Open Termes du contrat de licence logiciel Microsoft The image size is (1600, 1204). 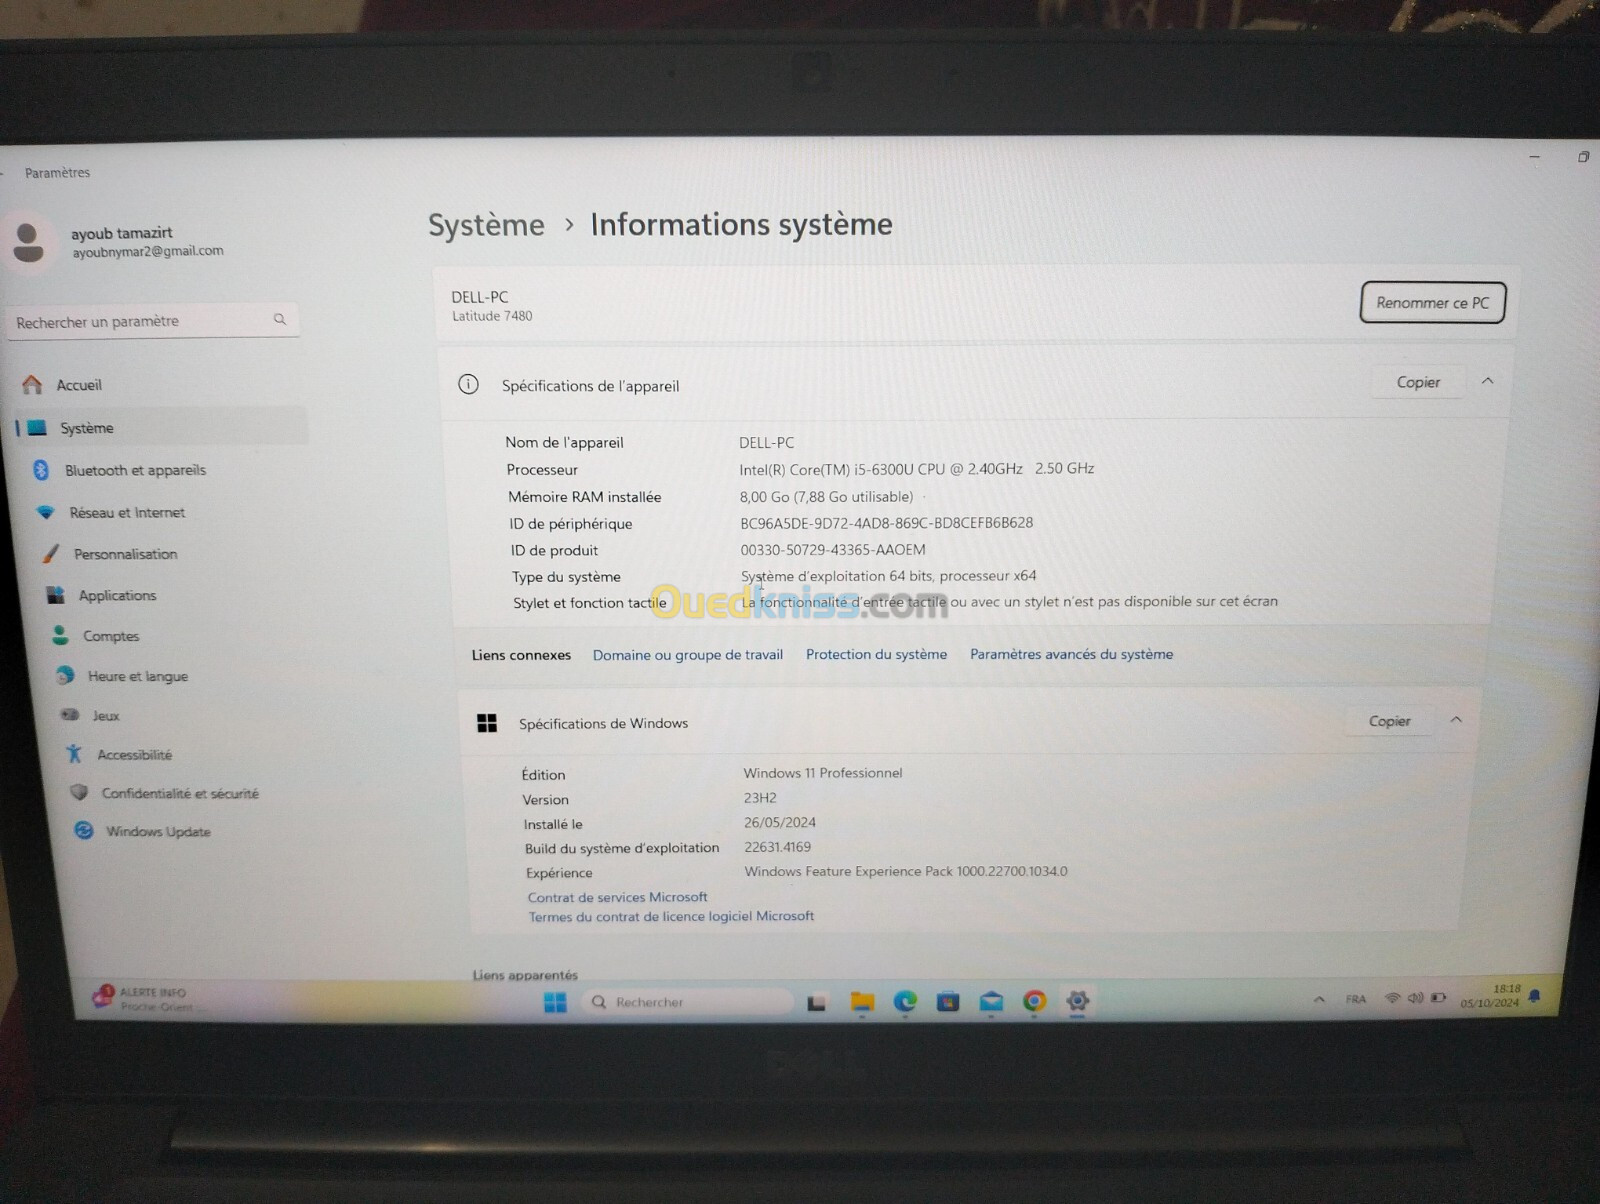(x=671, y=916)
